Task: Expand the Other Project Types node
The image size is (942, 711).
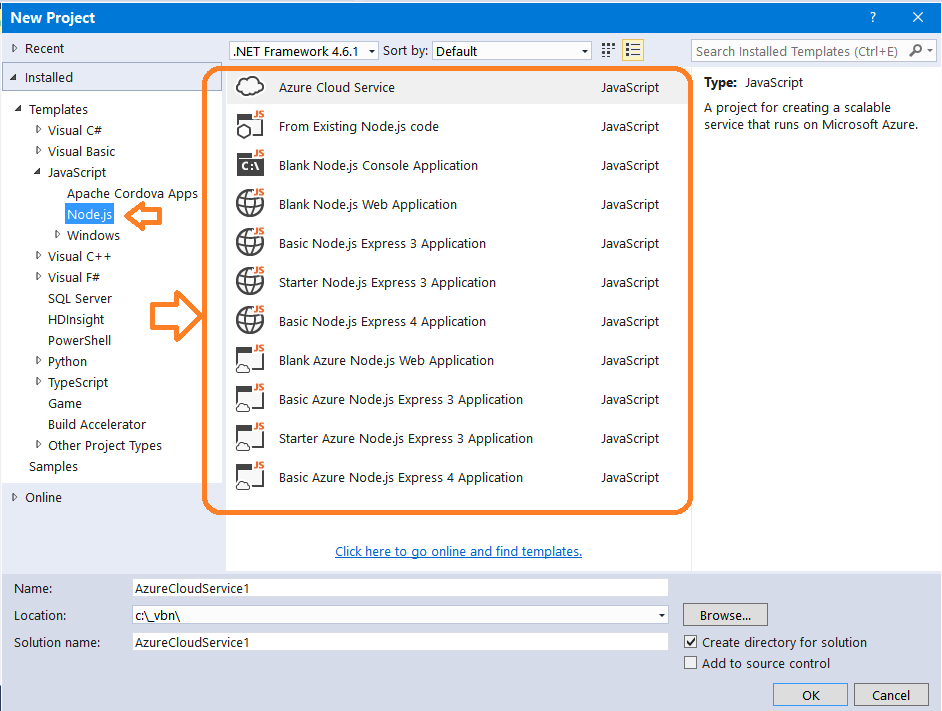Action: coord(38,445)
